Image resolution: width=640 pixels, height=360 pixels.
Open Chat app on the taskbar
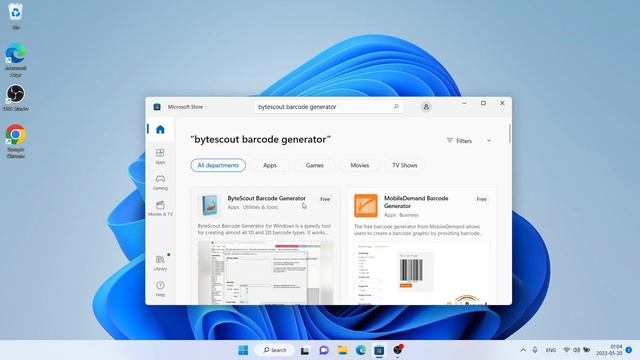(324, 350)
